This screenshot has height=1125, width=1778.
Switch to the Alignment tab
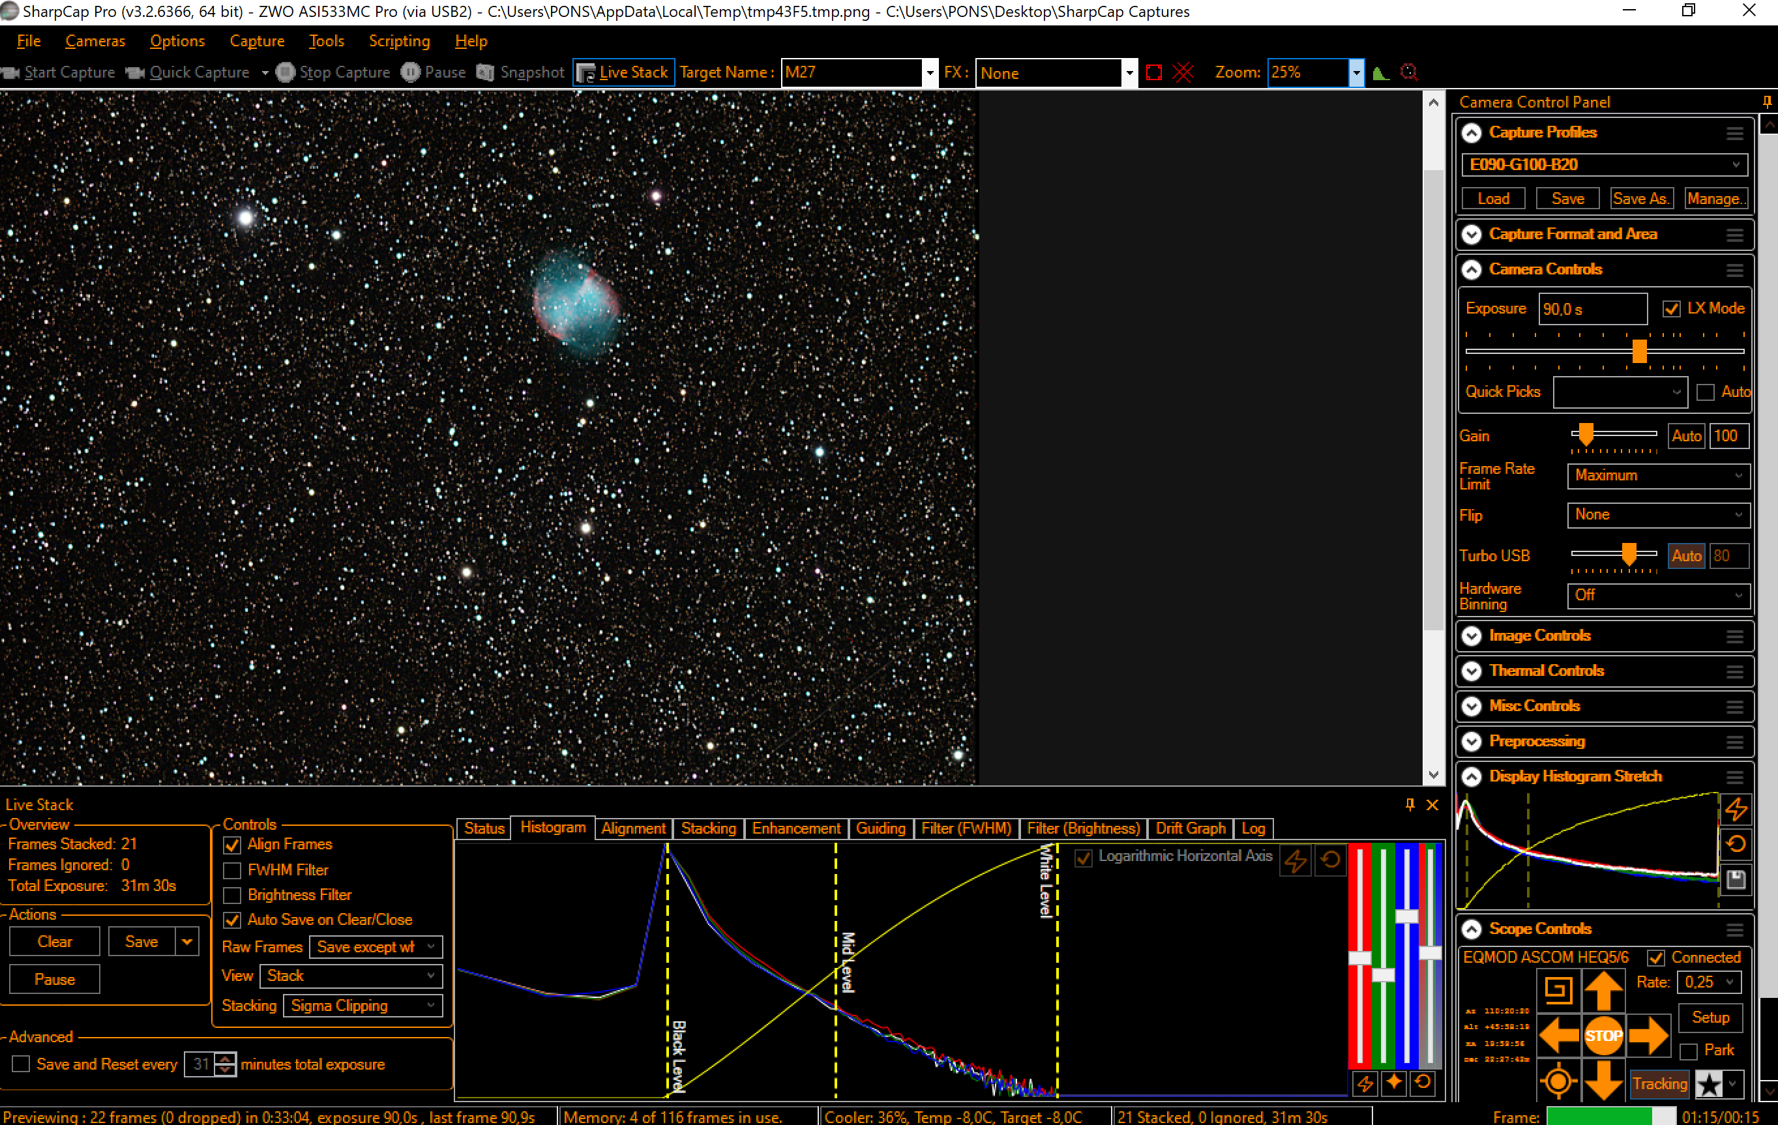tap(633, 828)
